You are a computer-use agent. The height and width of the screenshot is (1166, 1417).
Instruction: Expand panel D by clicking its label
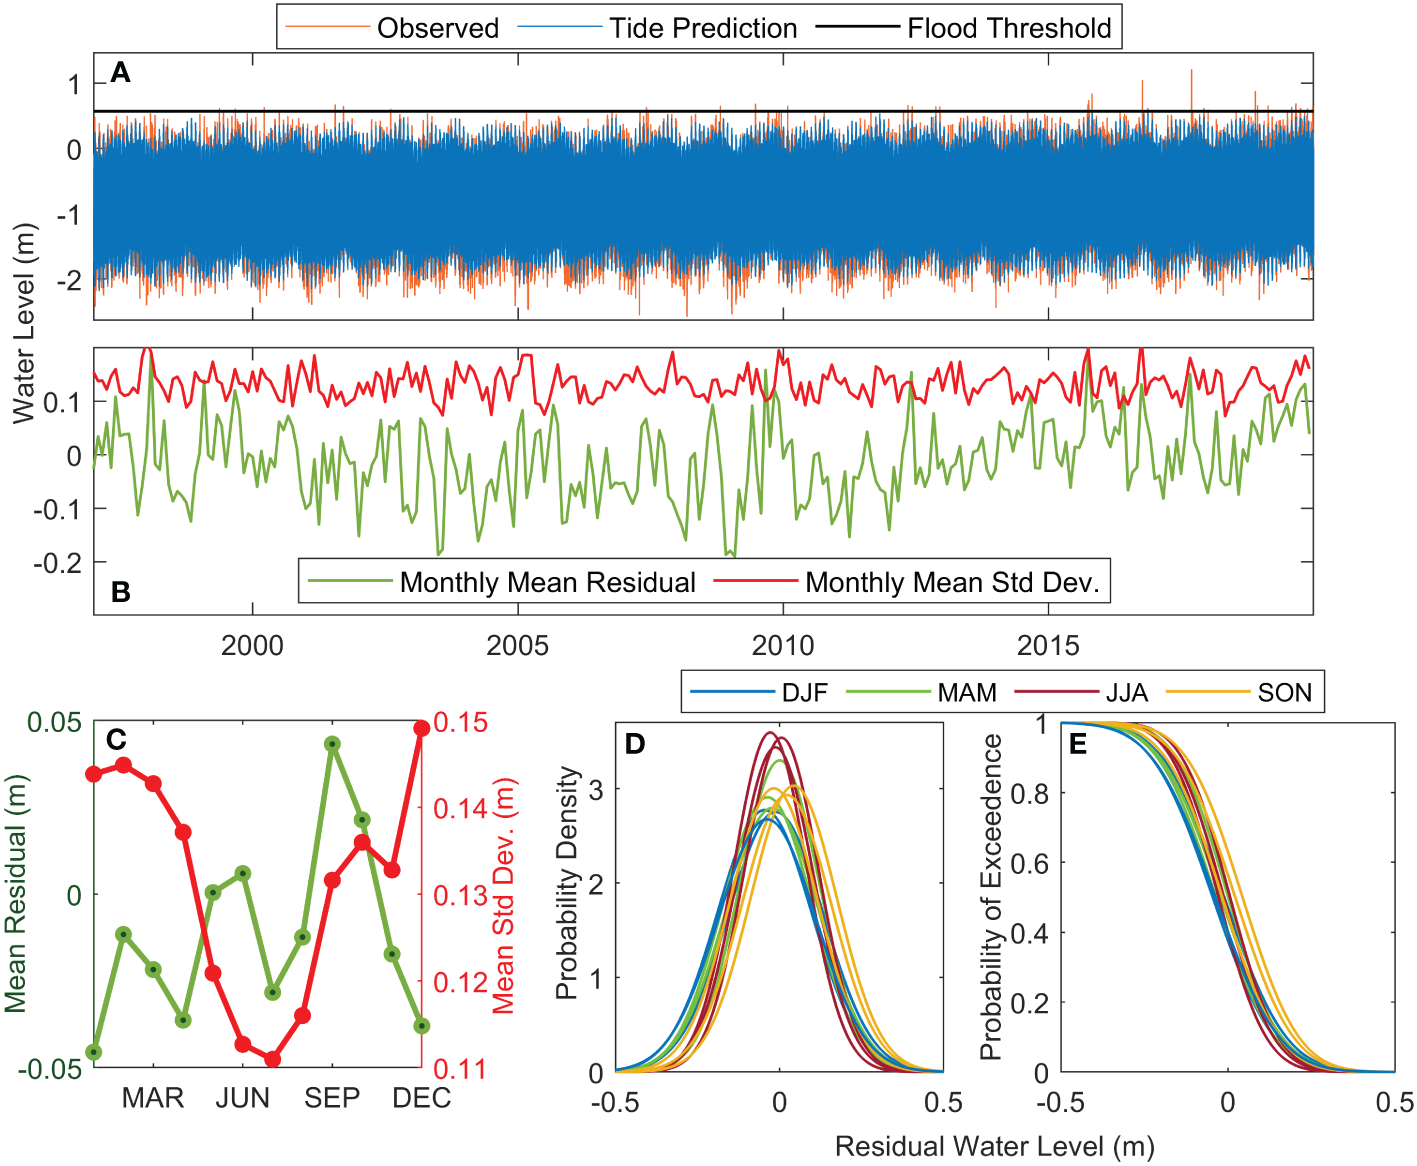[637, 744]
